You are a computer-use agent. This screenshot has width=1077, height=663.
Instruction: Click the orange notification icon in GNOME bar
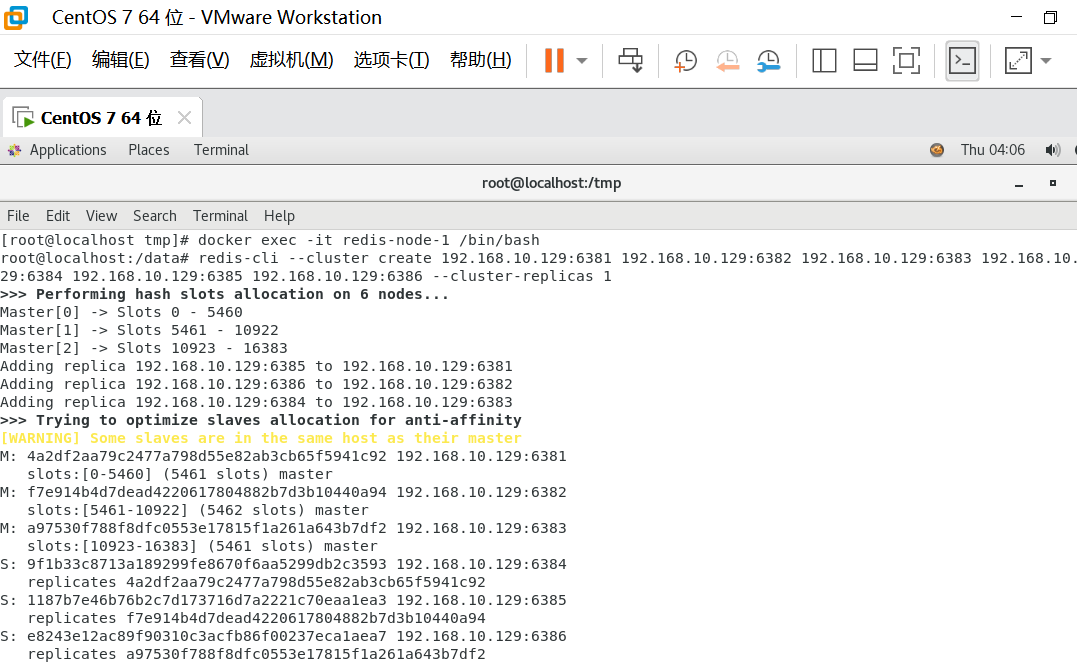937,150
